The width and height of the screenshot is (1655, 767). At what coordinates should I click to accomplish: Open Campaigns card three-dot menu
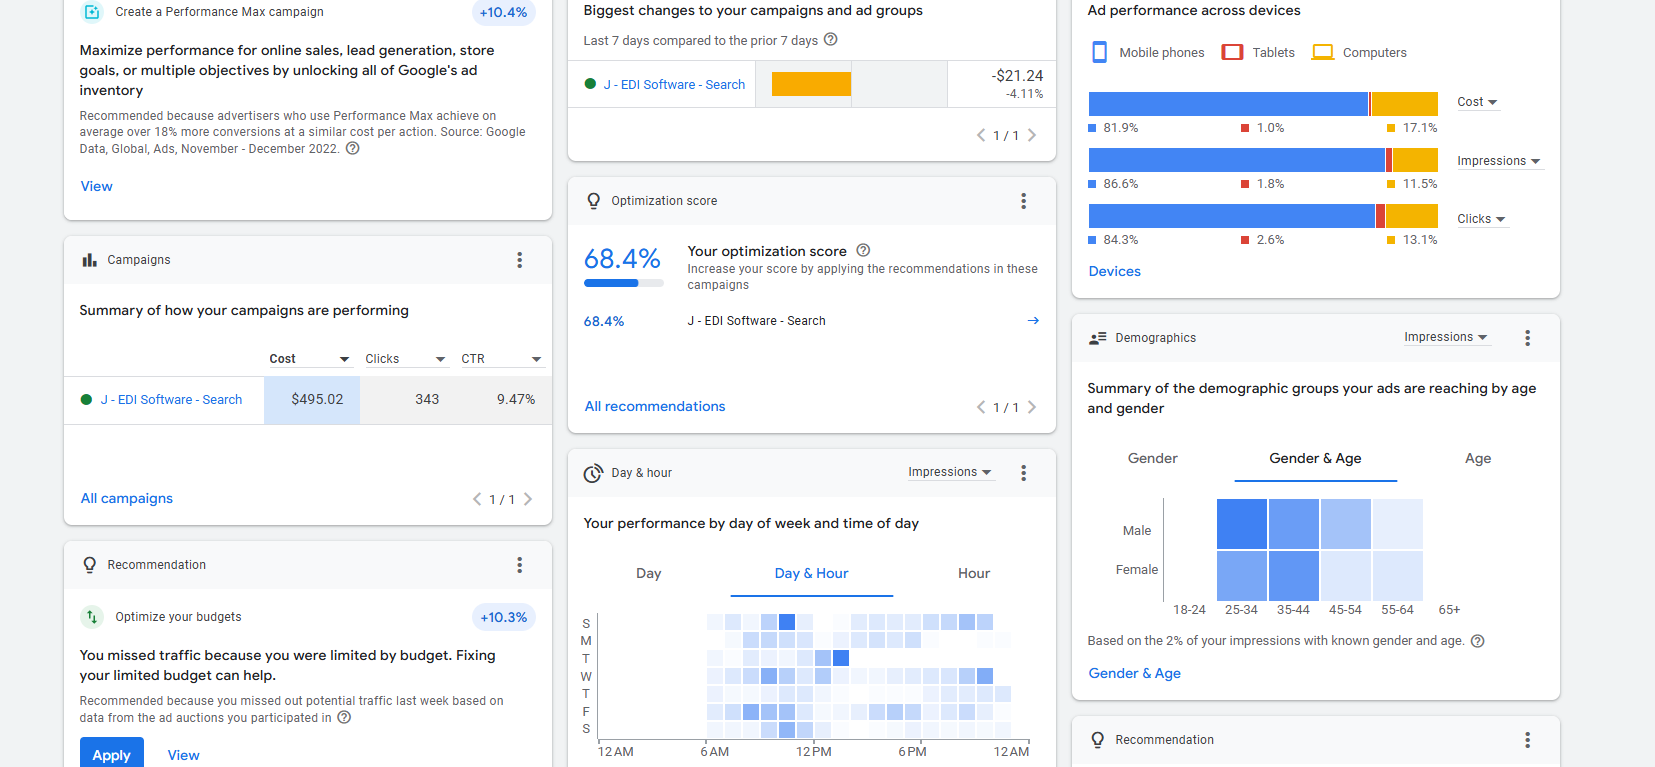pyautogui.click(x=519, y=260)
